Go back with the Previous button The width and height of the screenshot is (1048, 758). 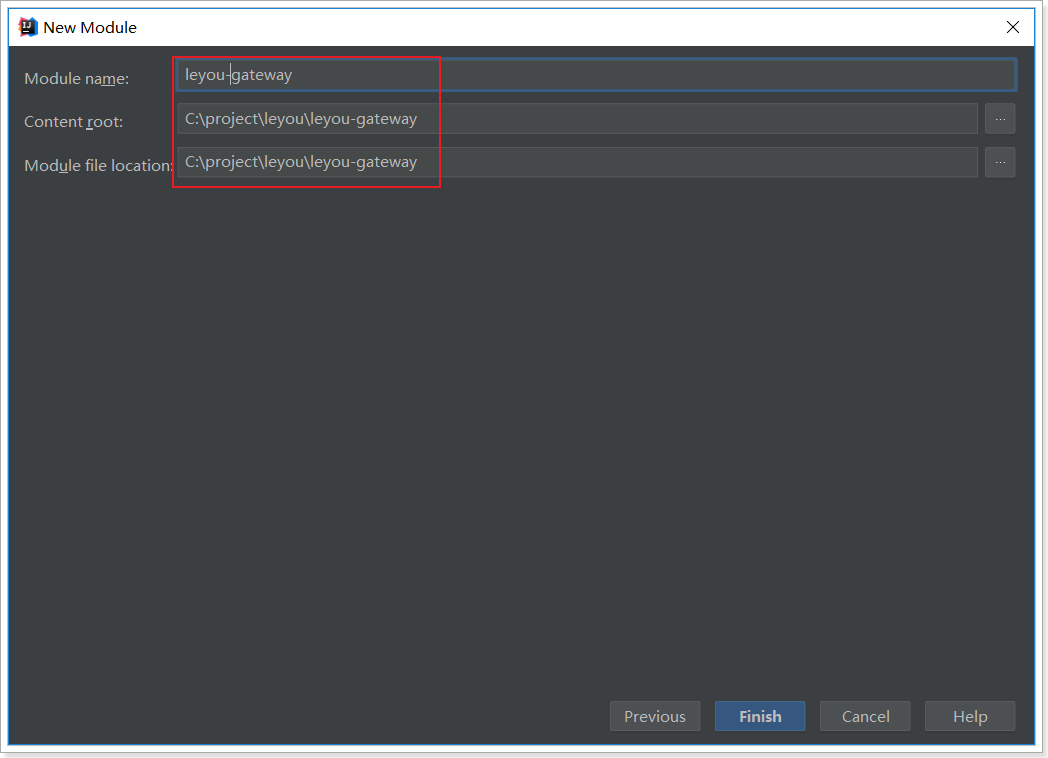point(655,717)
